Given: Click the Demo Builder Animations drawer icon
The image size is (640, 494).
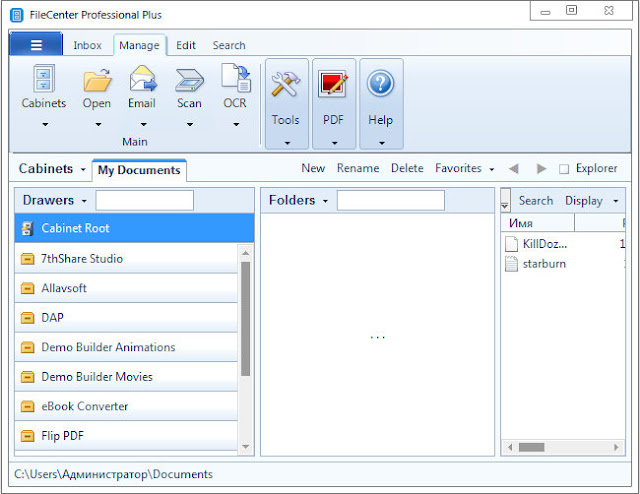Looking at the screenshot, I should 27,347.
